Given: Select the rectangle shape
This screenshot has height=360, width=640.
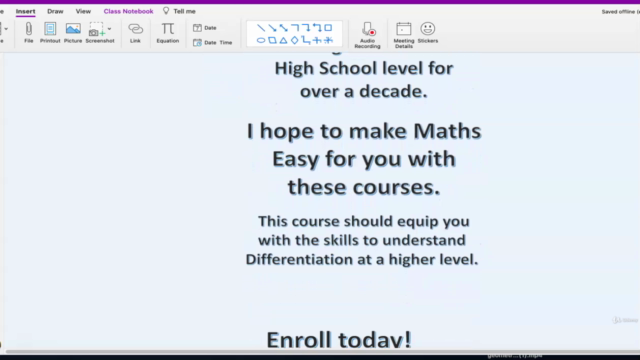Looking at the screenshot, I should click(328, 28).
